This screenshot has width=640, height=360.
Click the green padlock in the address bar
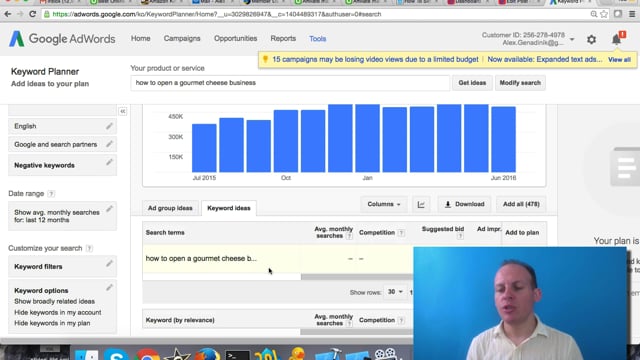click(x=47, y=14)
